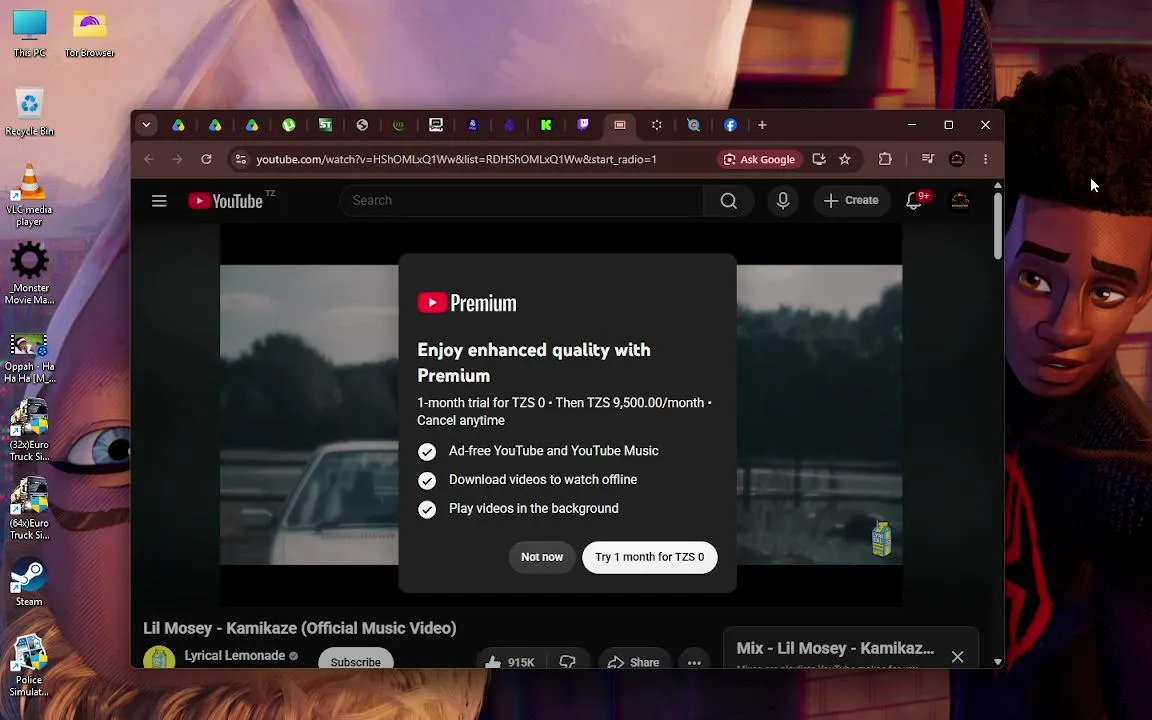
Task: Click the Mix - Lil Mosey - Kamikaz... heading
Action: click(x=835, y=648)
